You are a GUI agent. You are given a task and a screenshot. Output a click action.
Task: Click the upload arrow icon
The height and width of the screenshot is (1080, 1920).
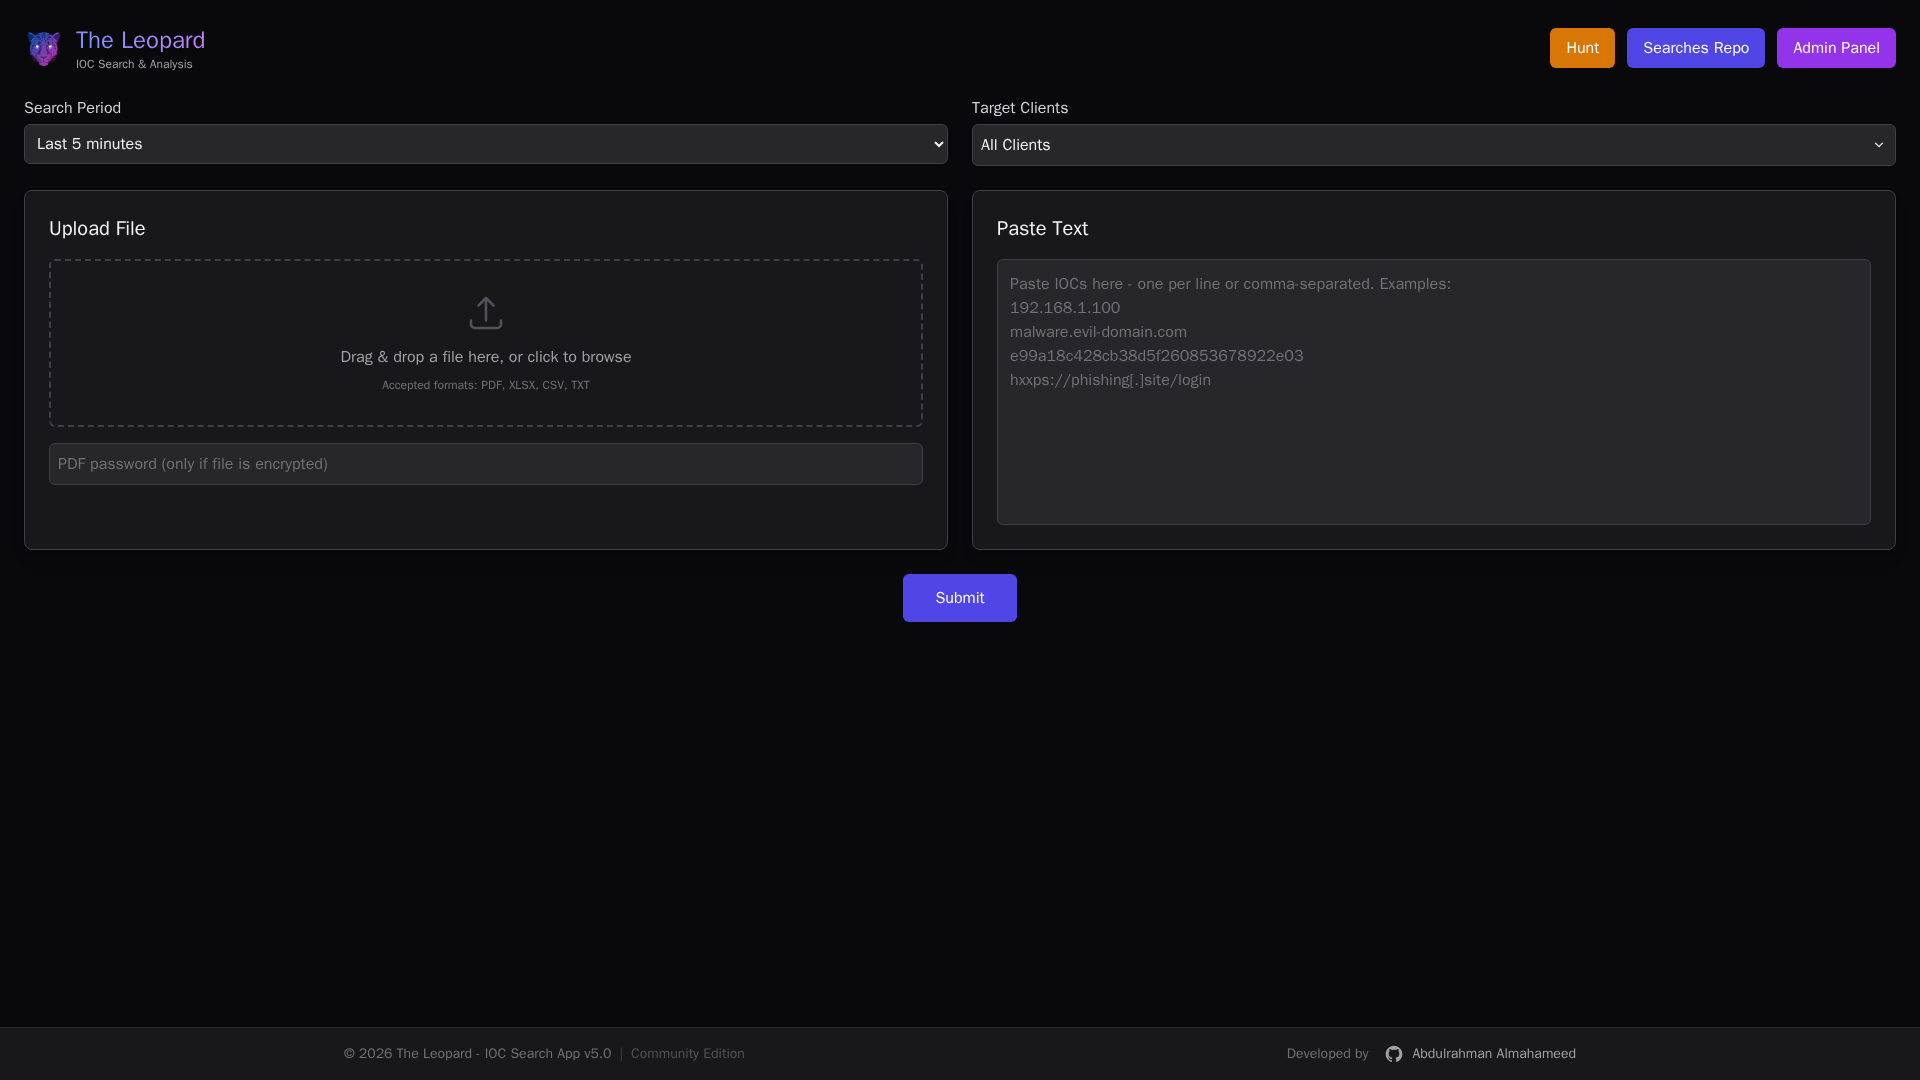pos(485,313)
